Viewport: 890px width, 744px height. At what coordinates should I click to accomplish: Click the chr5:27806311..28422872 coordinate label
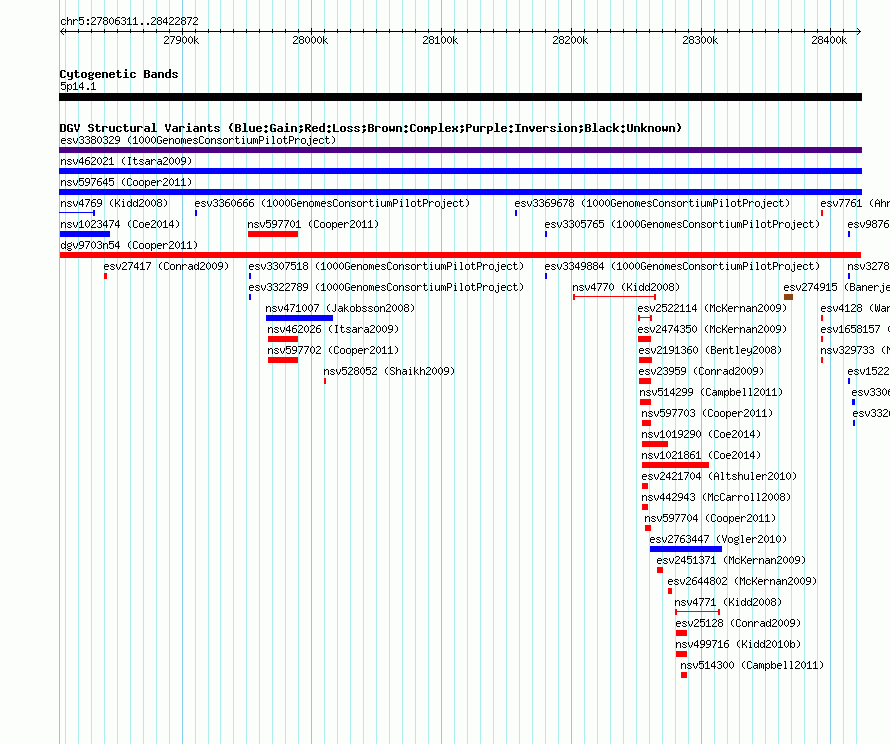129,21
